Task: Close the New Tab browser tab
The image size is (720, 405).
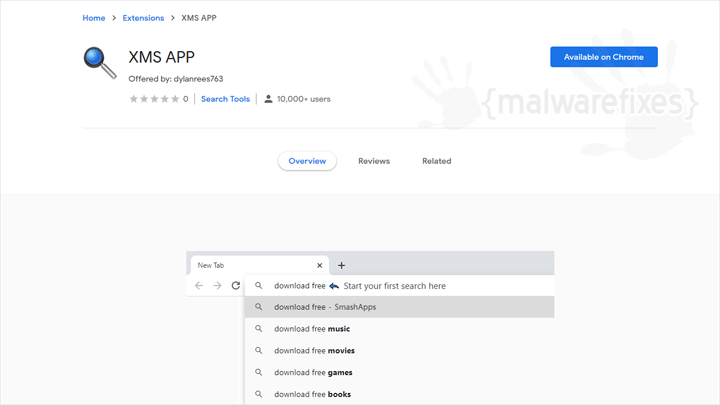Action: click(320, 265)
